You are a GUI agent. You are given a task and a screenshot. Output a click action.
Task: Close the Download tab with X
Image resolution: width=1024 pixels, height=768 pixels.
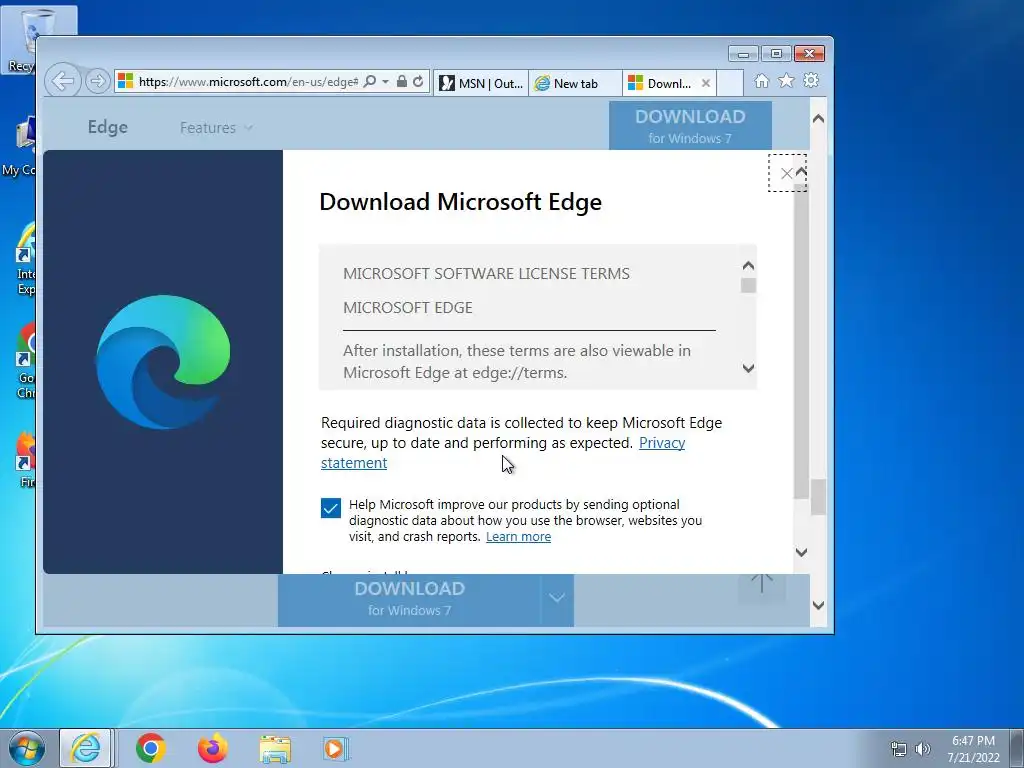coord(706,83)
